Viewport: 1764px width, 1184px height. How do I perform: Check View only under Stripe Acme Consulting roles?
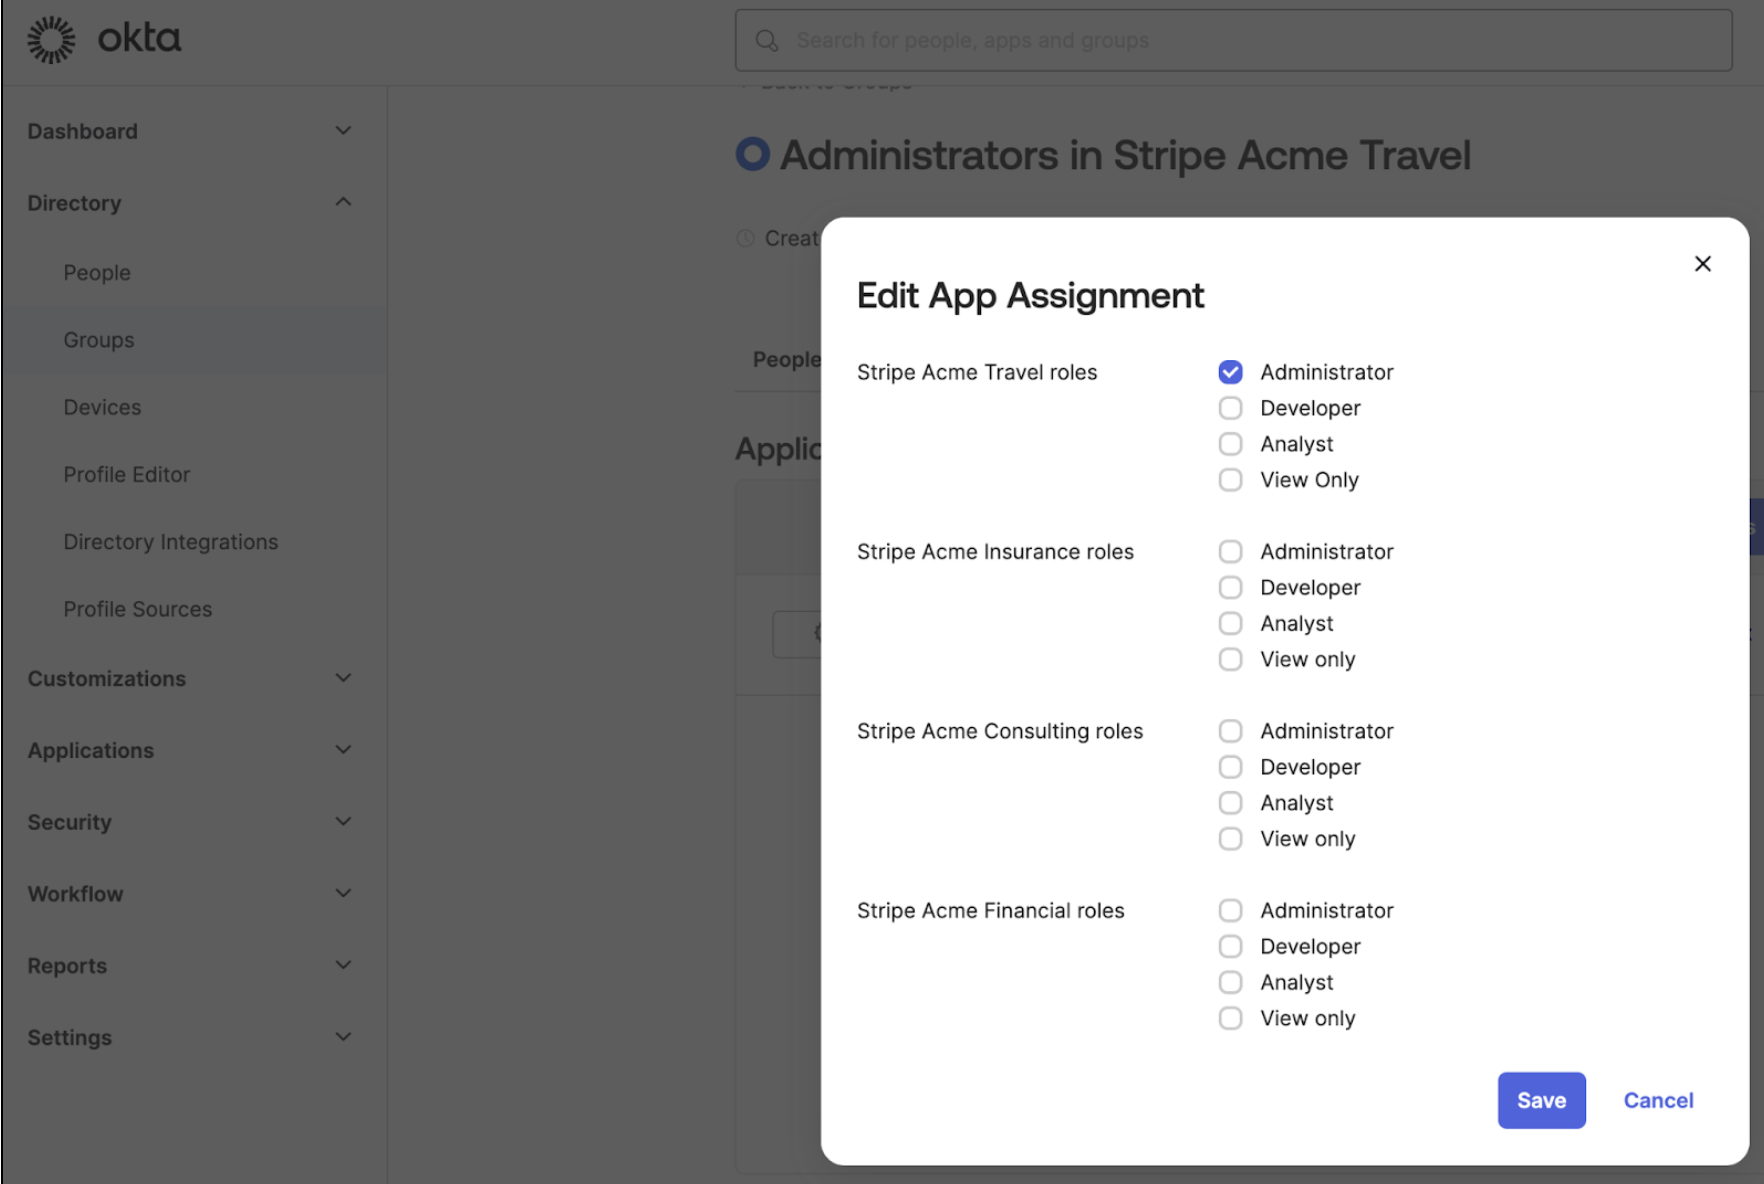click(x=1230, y=839)
